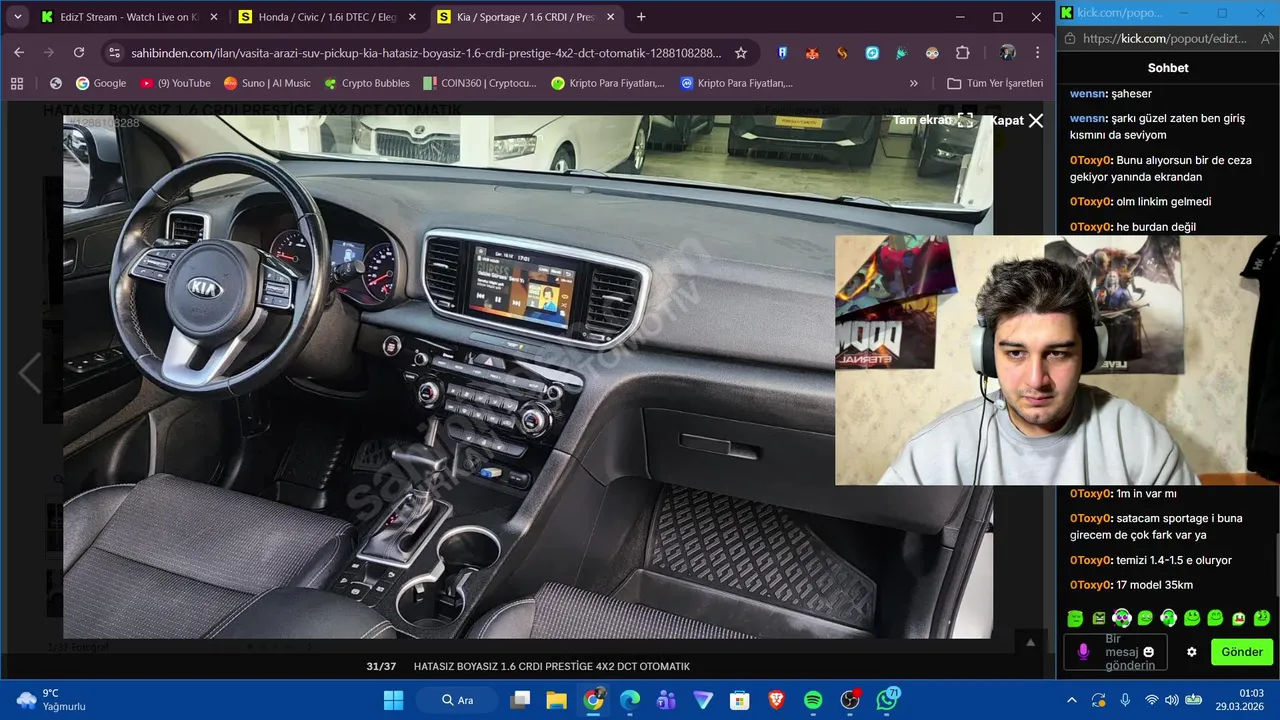Open Tüm Yer İşaretleri bookmarks folder
Image resolution: width=1280 pixels, height=720 pixels.
click(x=995, y=83)
